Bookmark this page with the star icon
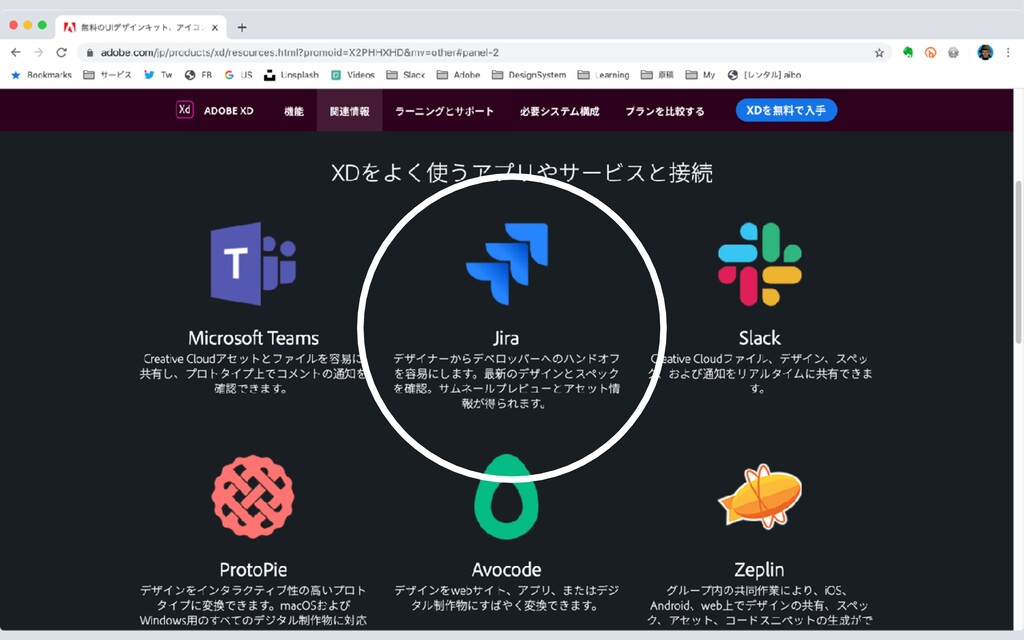This screenshot has width=1024, height=640. [x=879, y=53]
